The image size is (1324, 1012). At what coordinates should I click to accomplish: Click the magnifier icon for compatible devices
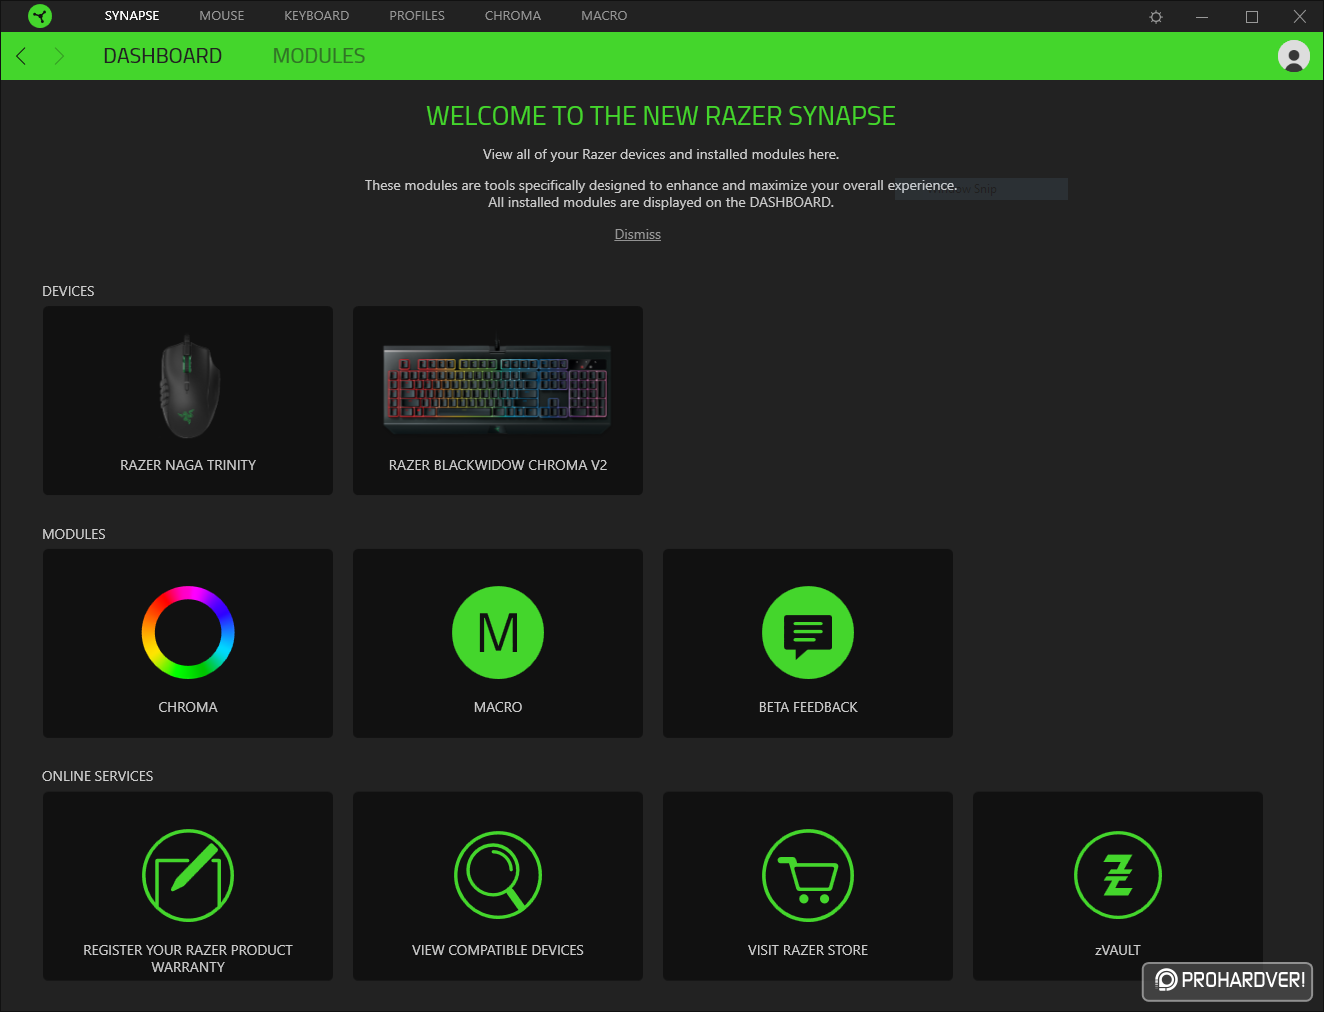[498, 876]
